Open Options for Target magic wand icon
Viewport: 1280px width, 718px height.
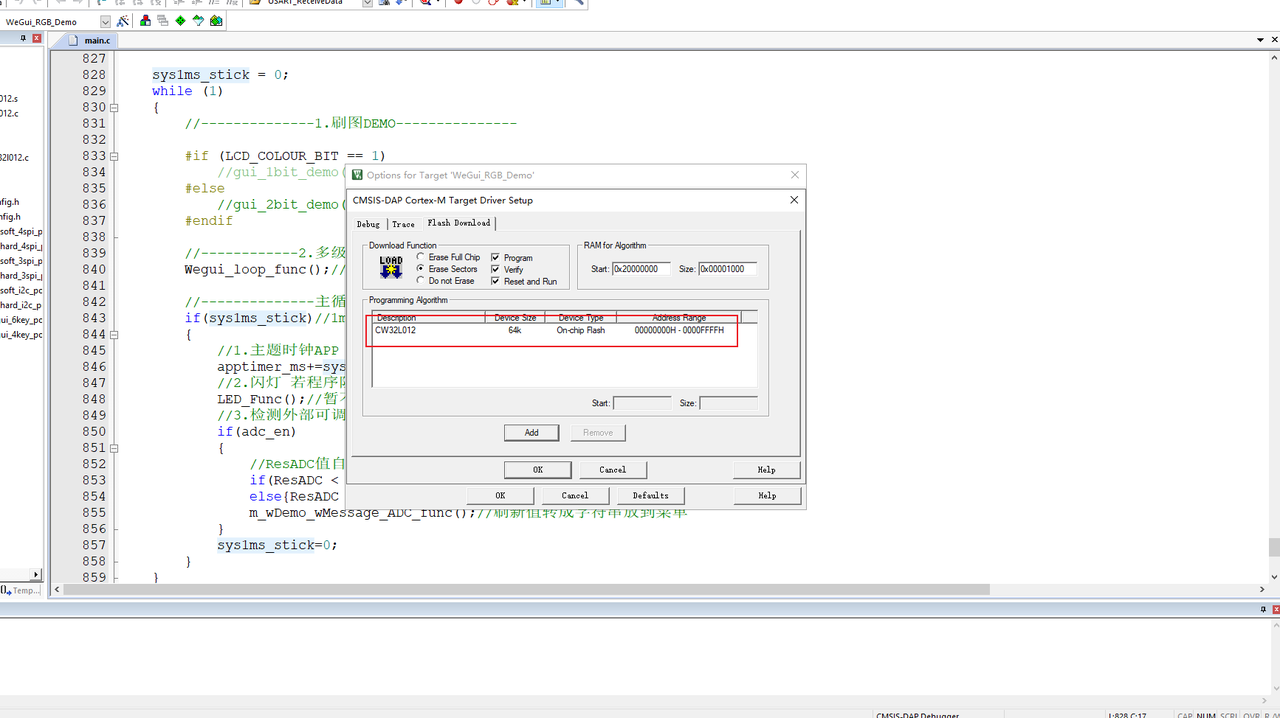pyautogui.click(x=123, y=21)
